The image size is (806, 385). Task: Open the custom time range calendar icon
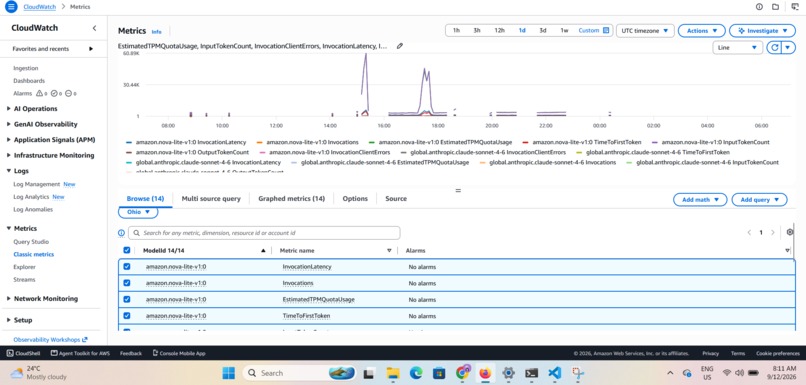tap(606, 30)
